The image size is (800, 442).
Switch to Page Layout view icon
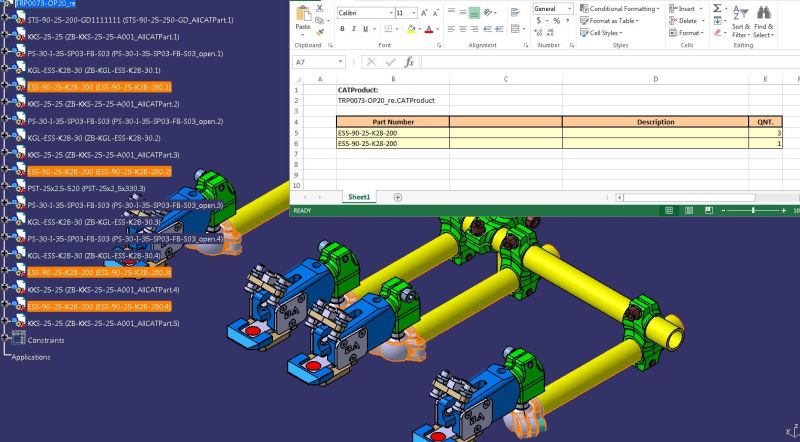[689, 210]
